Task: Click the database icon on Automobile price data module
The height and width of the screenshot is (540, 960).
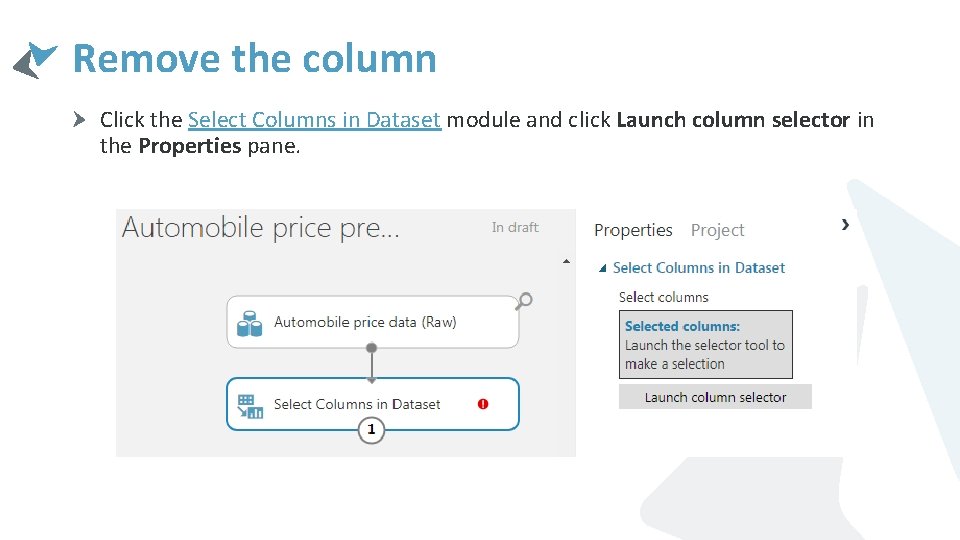Action: coord(249,323)
